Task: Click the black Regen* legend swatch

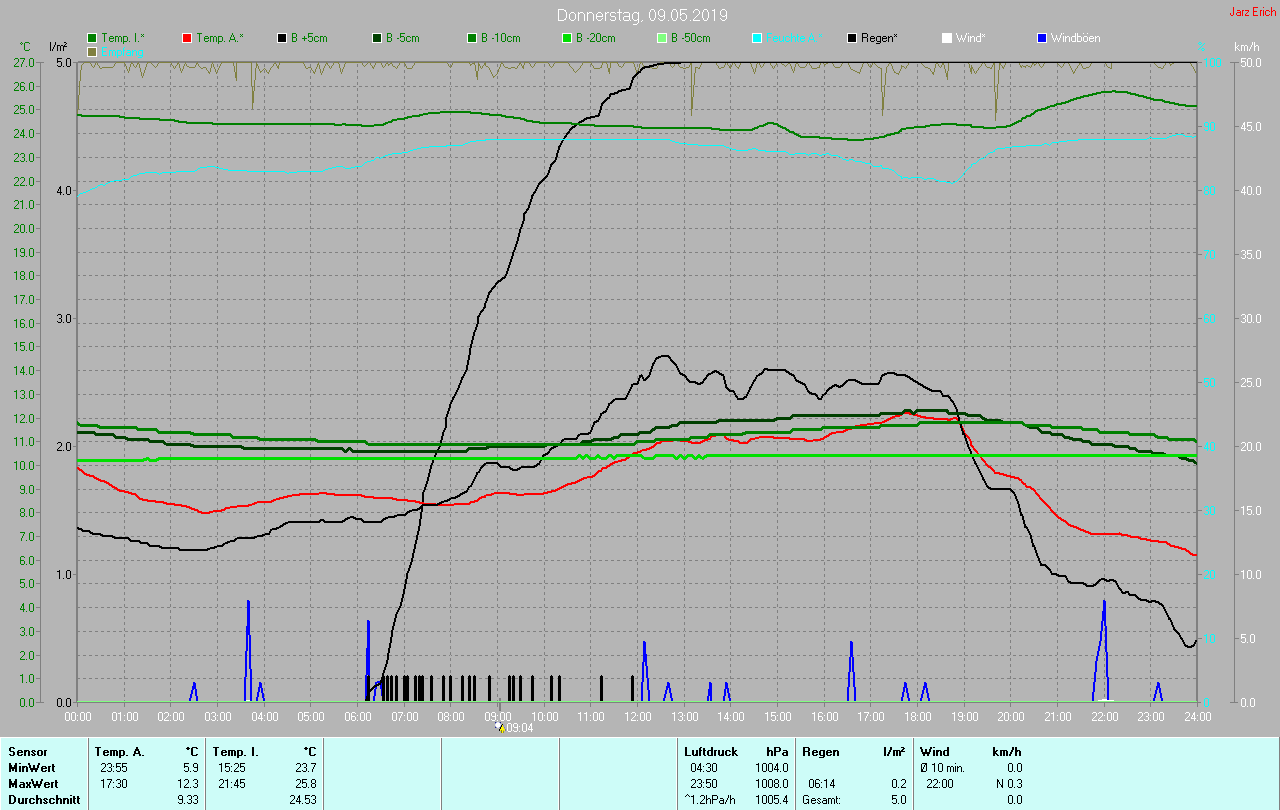Action: 852,38
